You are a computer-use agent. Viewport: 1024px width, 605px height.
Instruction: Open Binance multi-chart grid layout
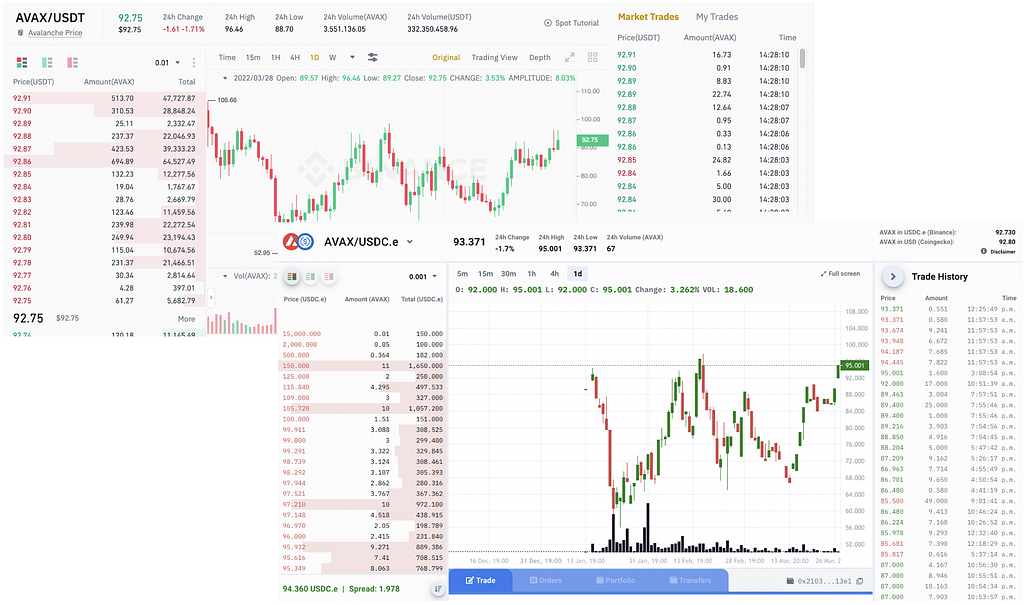[x=592, y=57]
